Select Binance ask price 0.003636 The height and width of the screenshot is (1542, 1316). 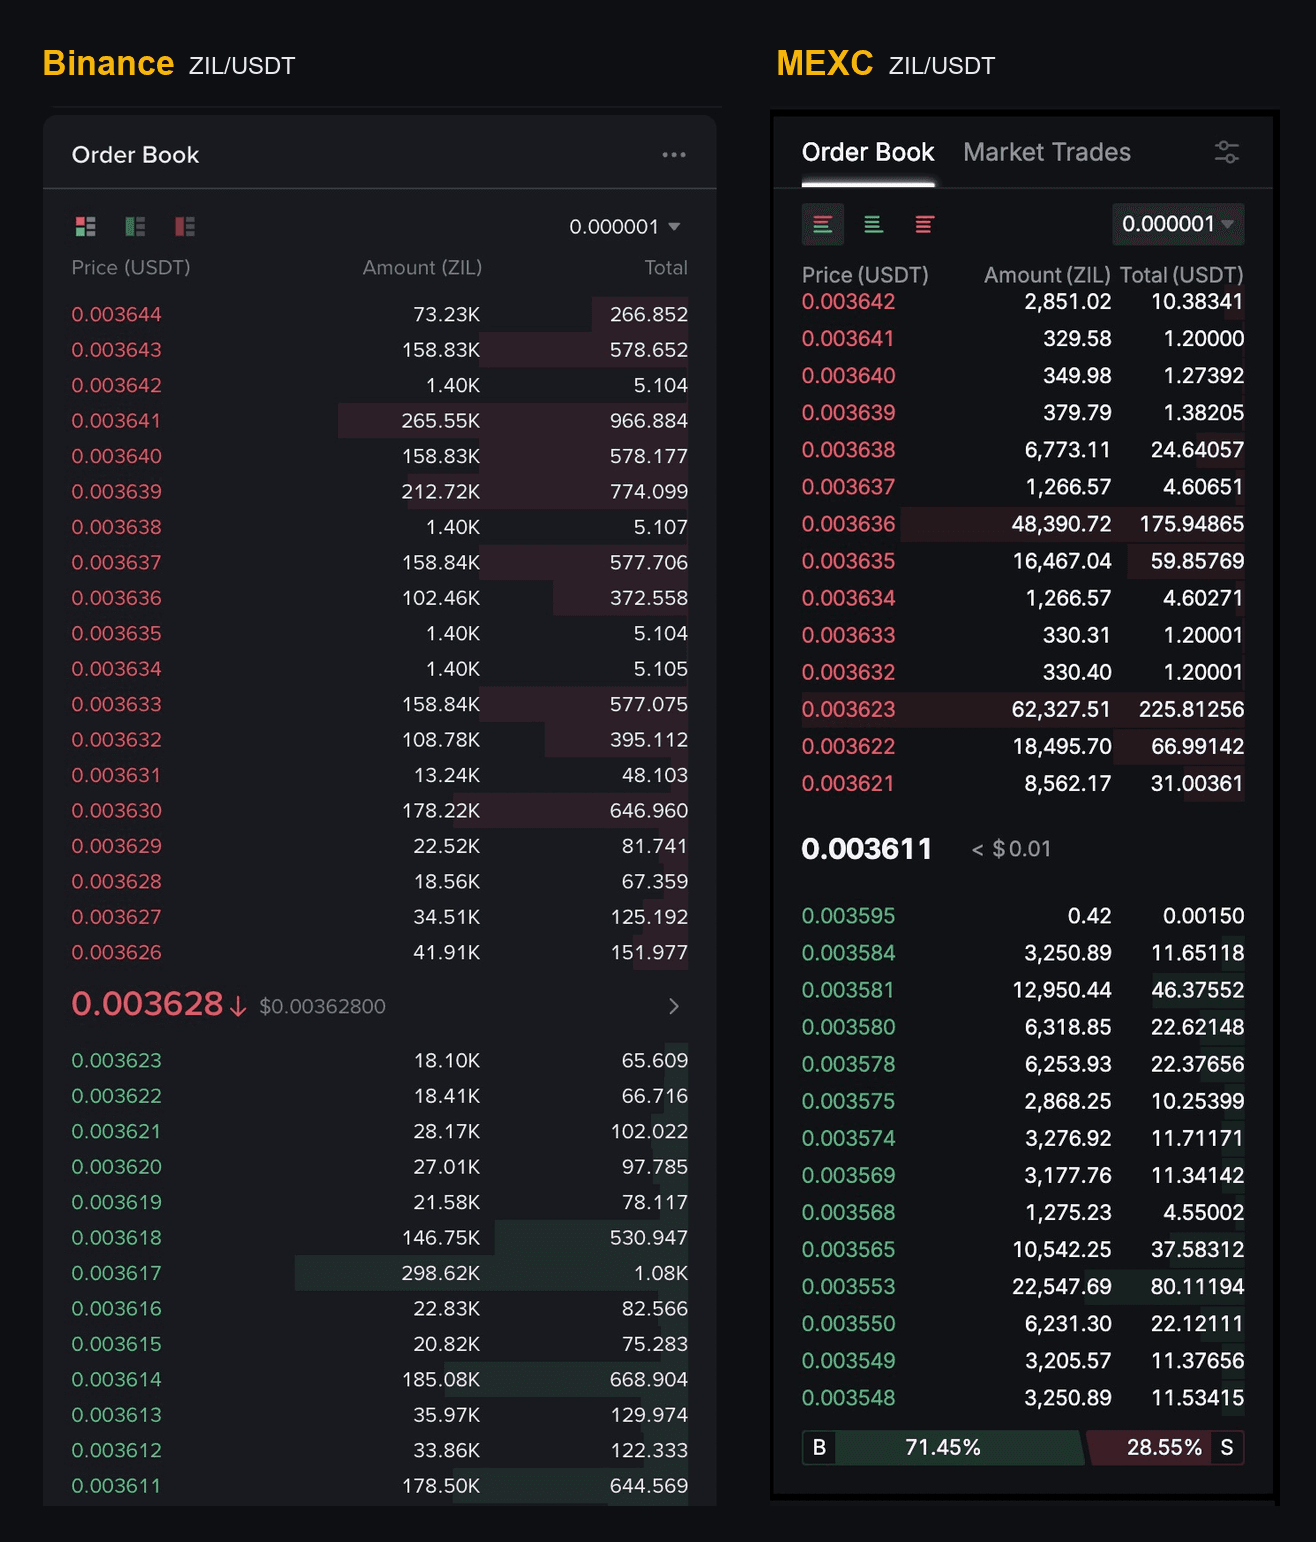(116, 598)
